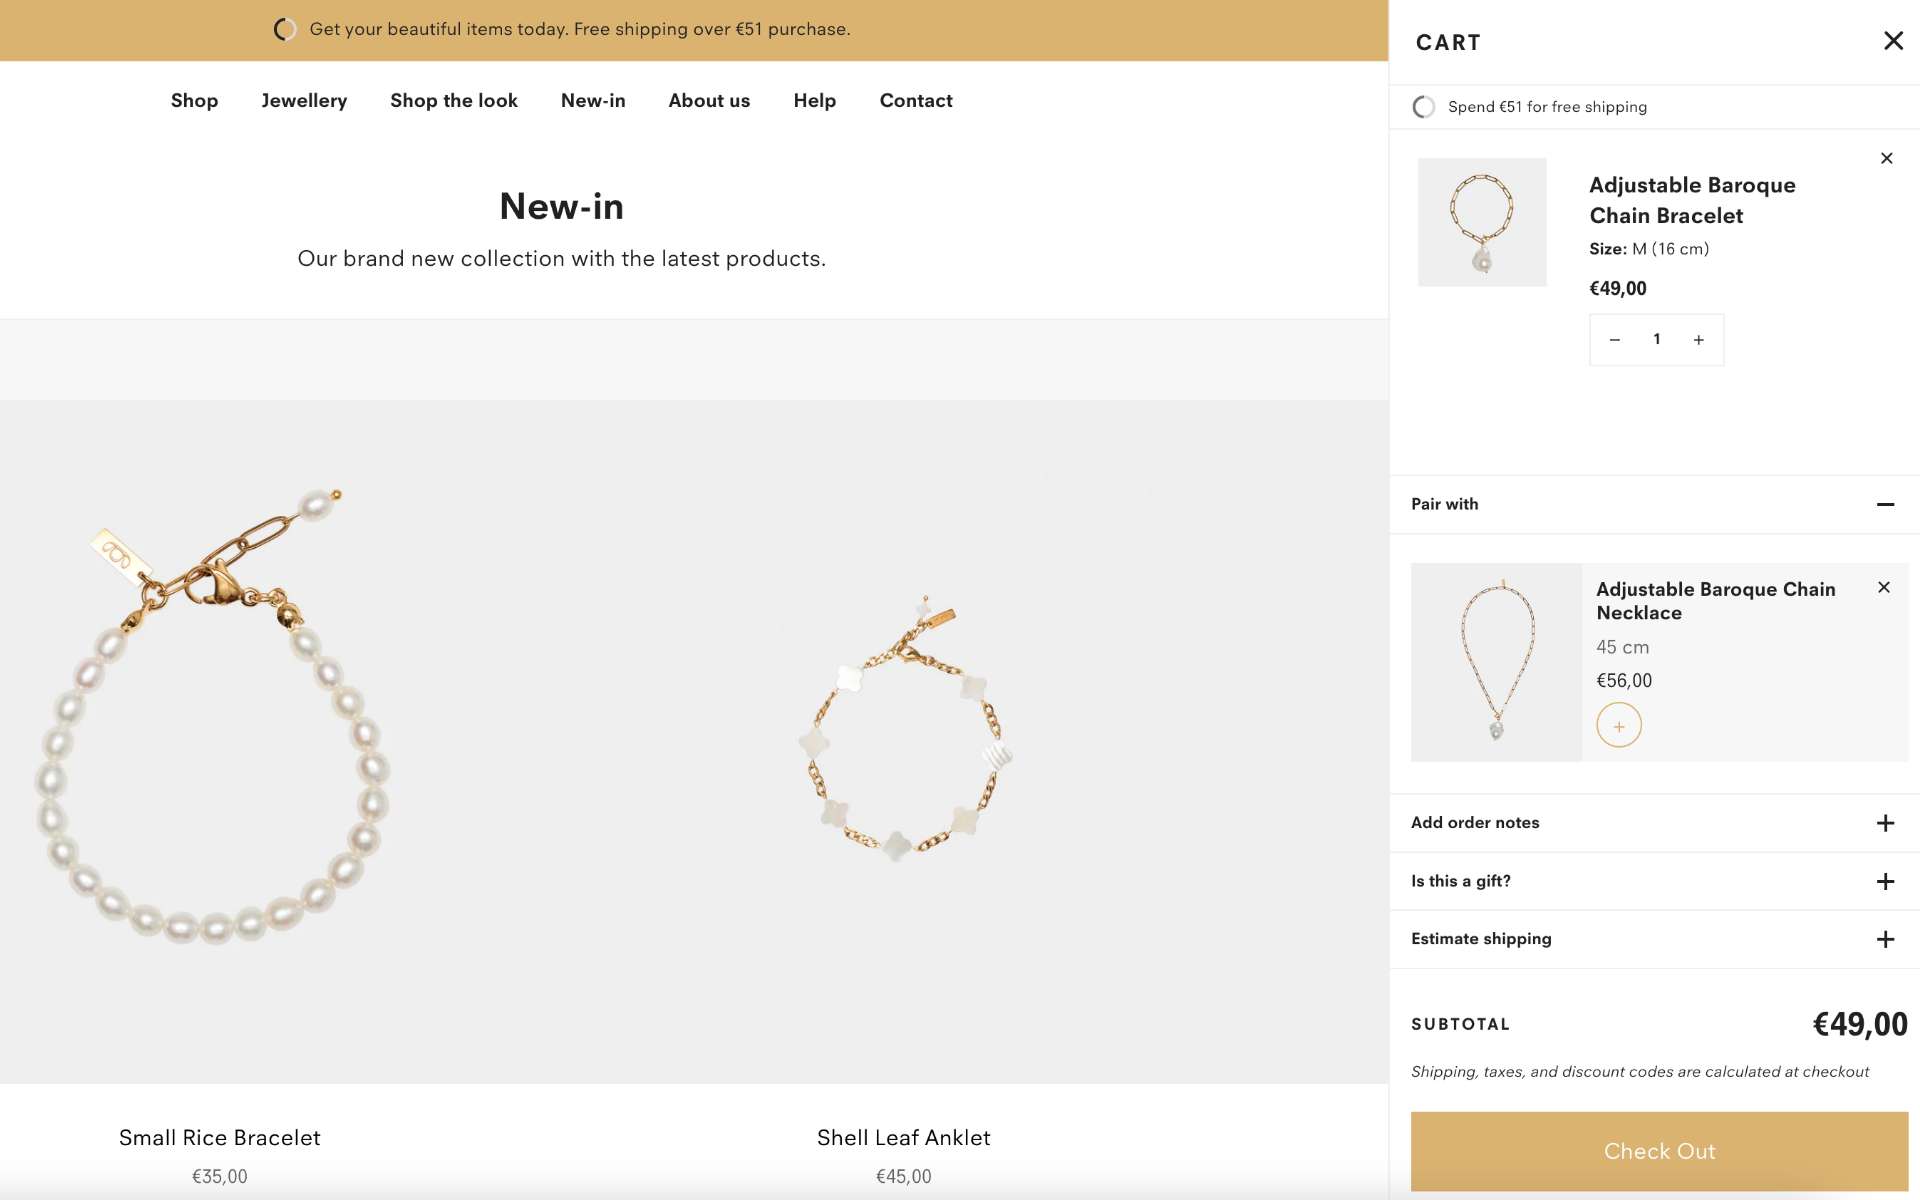Click the Spend €51 for free shipping text
Viewport: 1920px width, 1200px height.
pyautogui.click(x=1547, y=107)
